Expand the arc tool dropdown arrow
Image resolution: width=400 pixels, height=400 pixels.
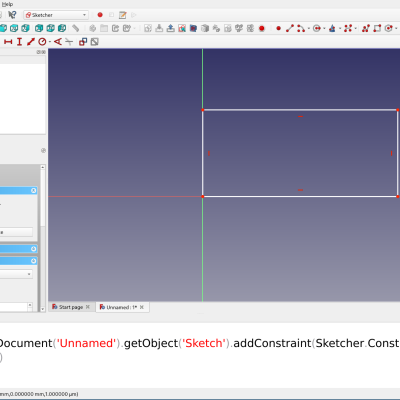(309, 29)
